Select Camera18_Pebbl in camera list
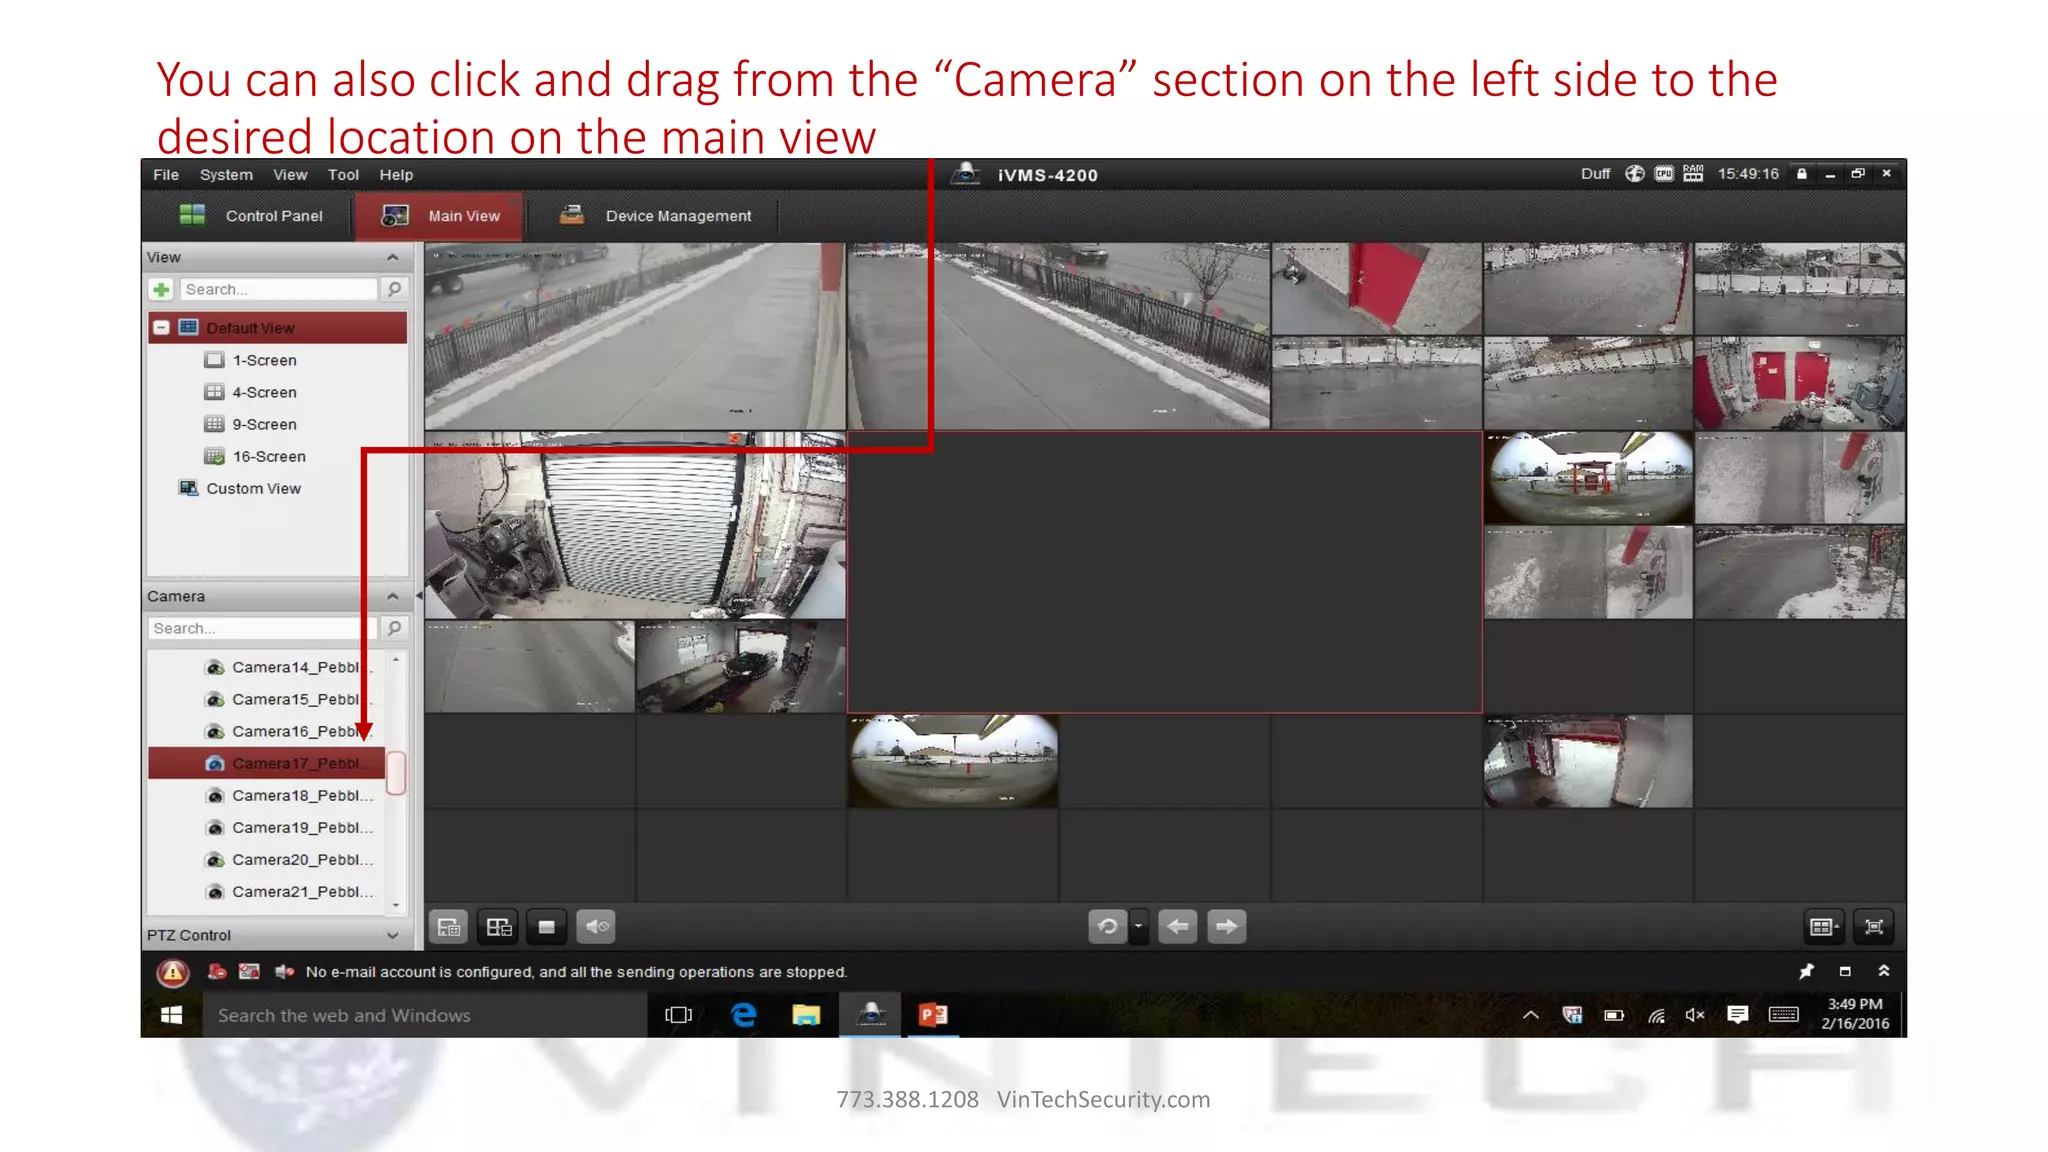Screen dimensions: 2048x1152 click(266, 795)
